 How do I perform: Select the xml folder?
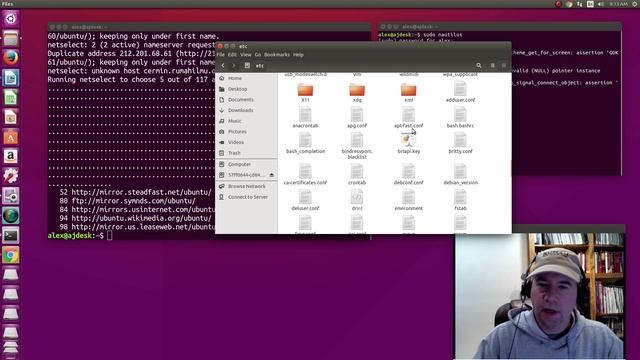coord(409,93)
